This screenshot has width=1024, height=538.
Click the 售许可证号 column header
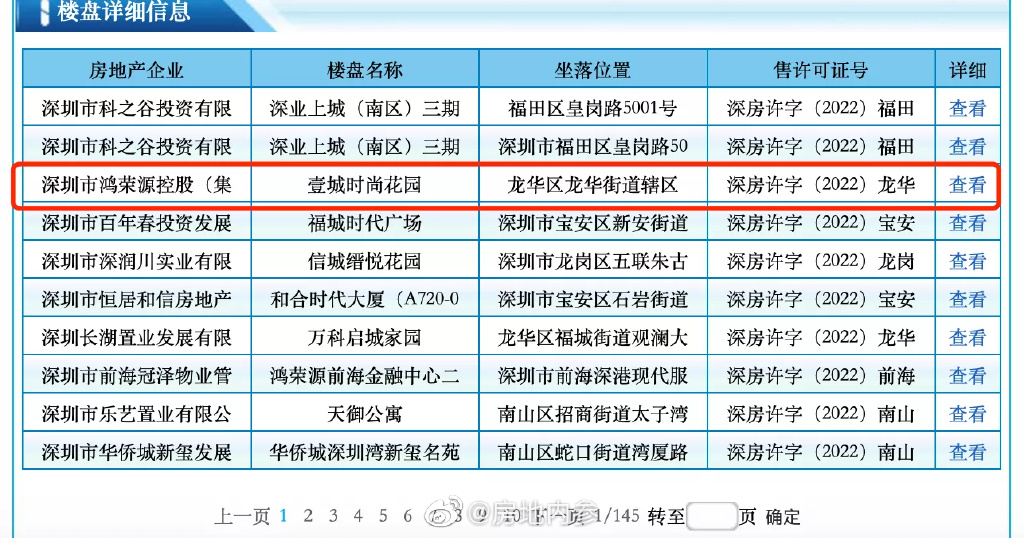click(x=821, y=71)
